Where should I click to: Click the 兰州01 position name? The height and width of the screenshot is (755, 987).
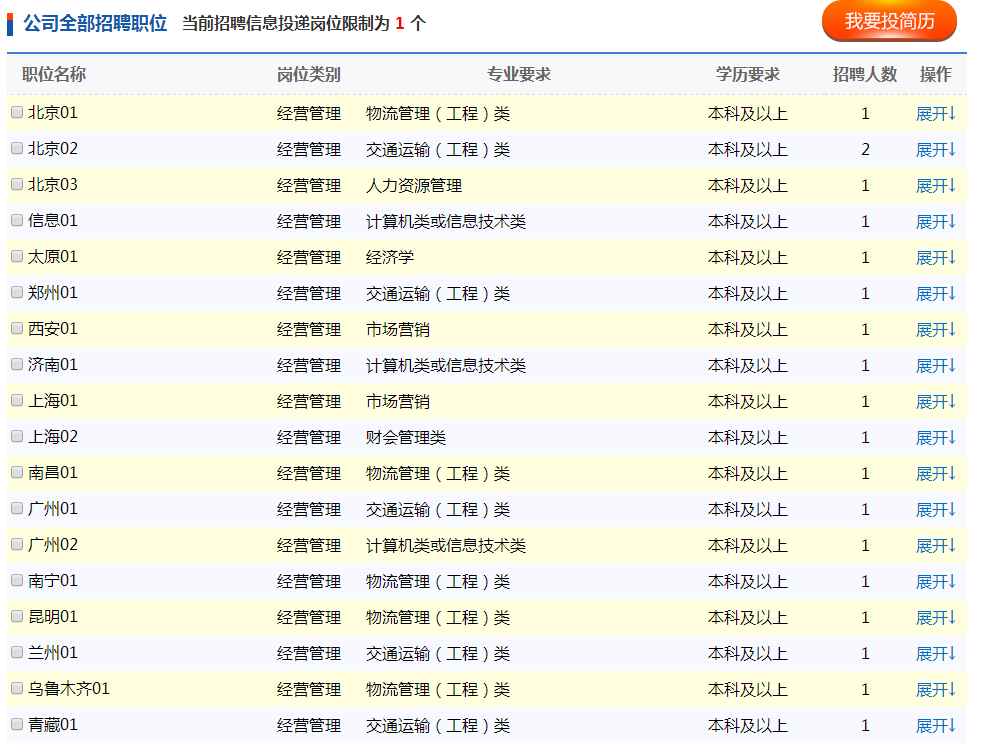(53, 653)
